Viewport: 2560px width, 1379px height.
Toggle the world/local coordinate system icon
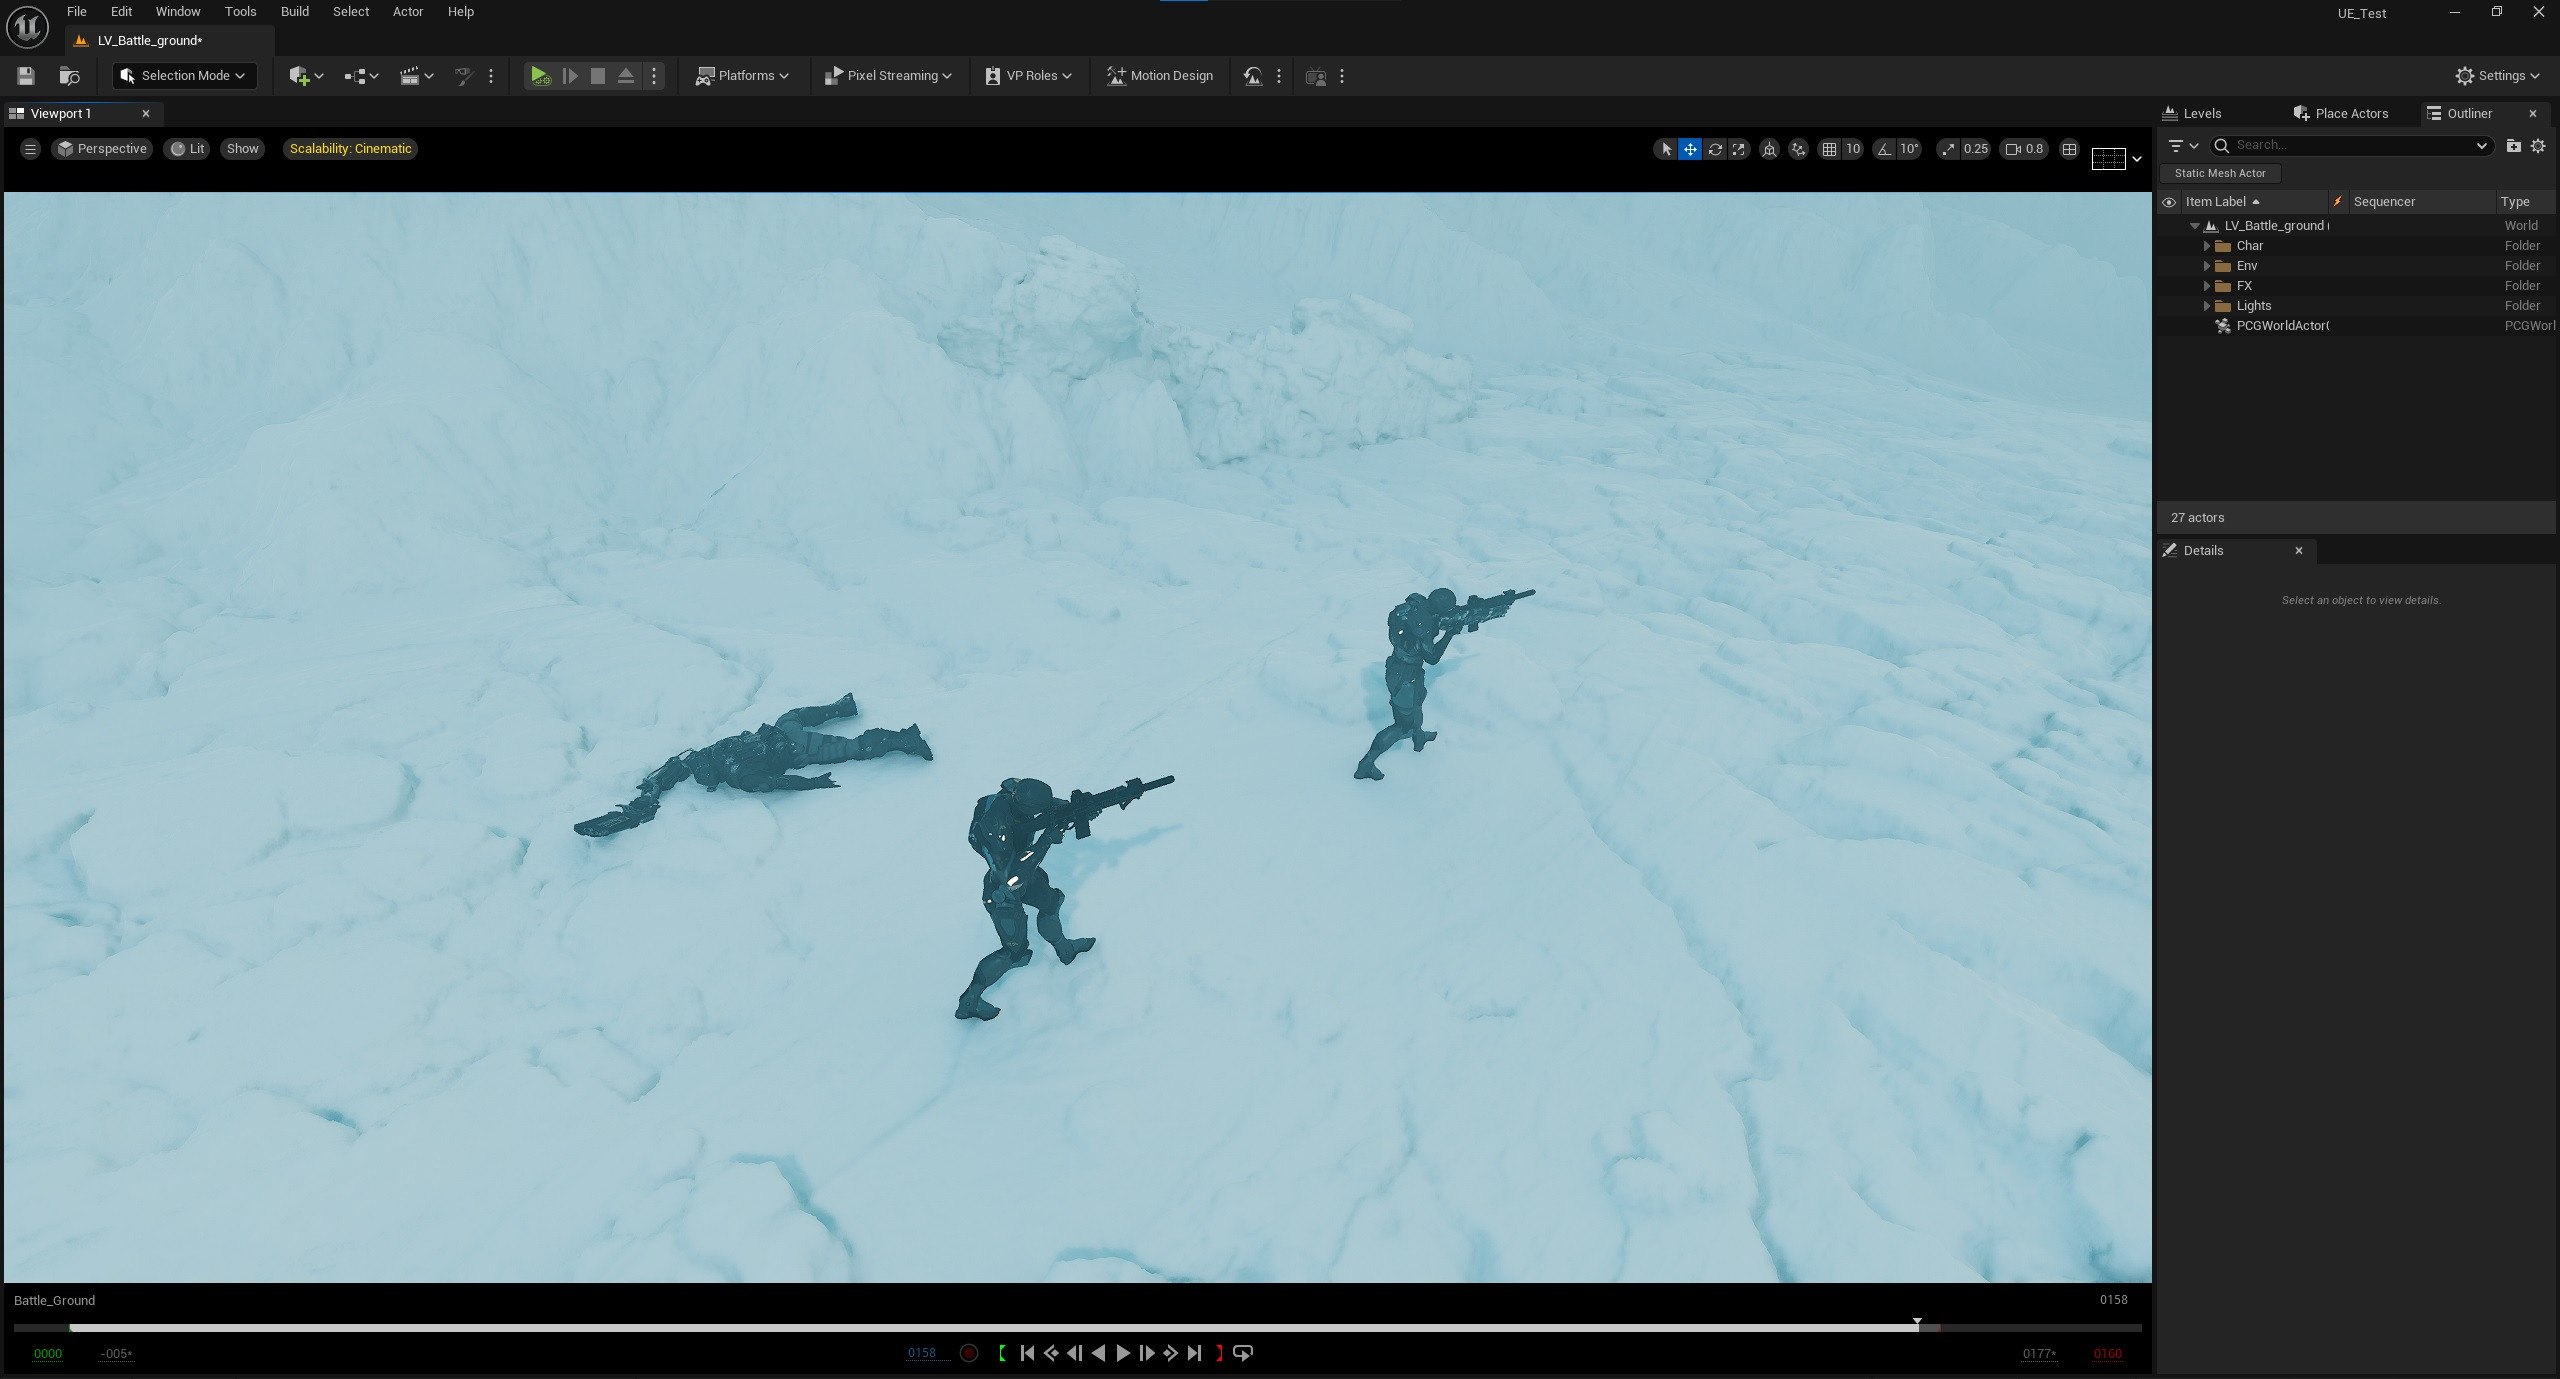tap(1769, 149)
